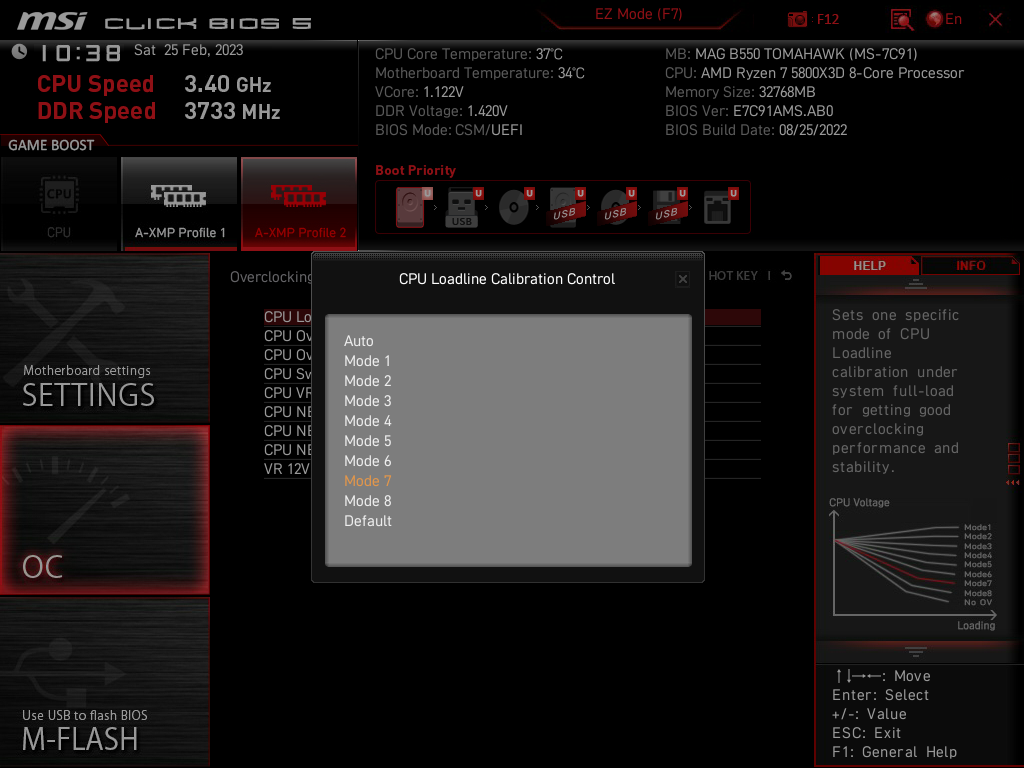Select the USB hard disk boot icon
This screenshot has width=1024, height=768.
point(566,207)
